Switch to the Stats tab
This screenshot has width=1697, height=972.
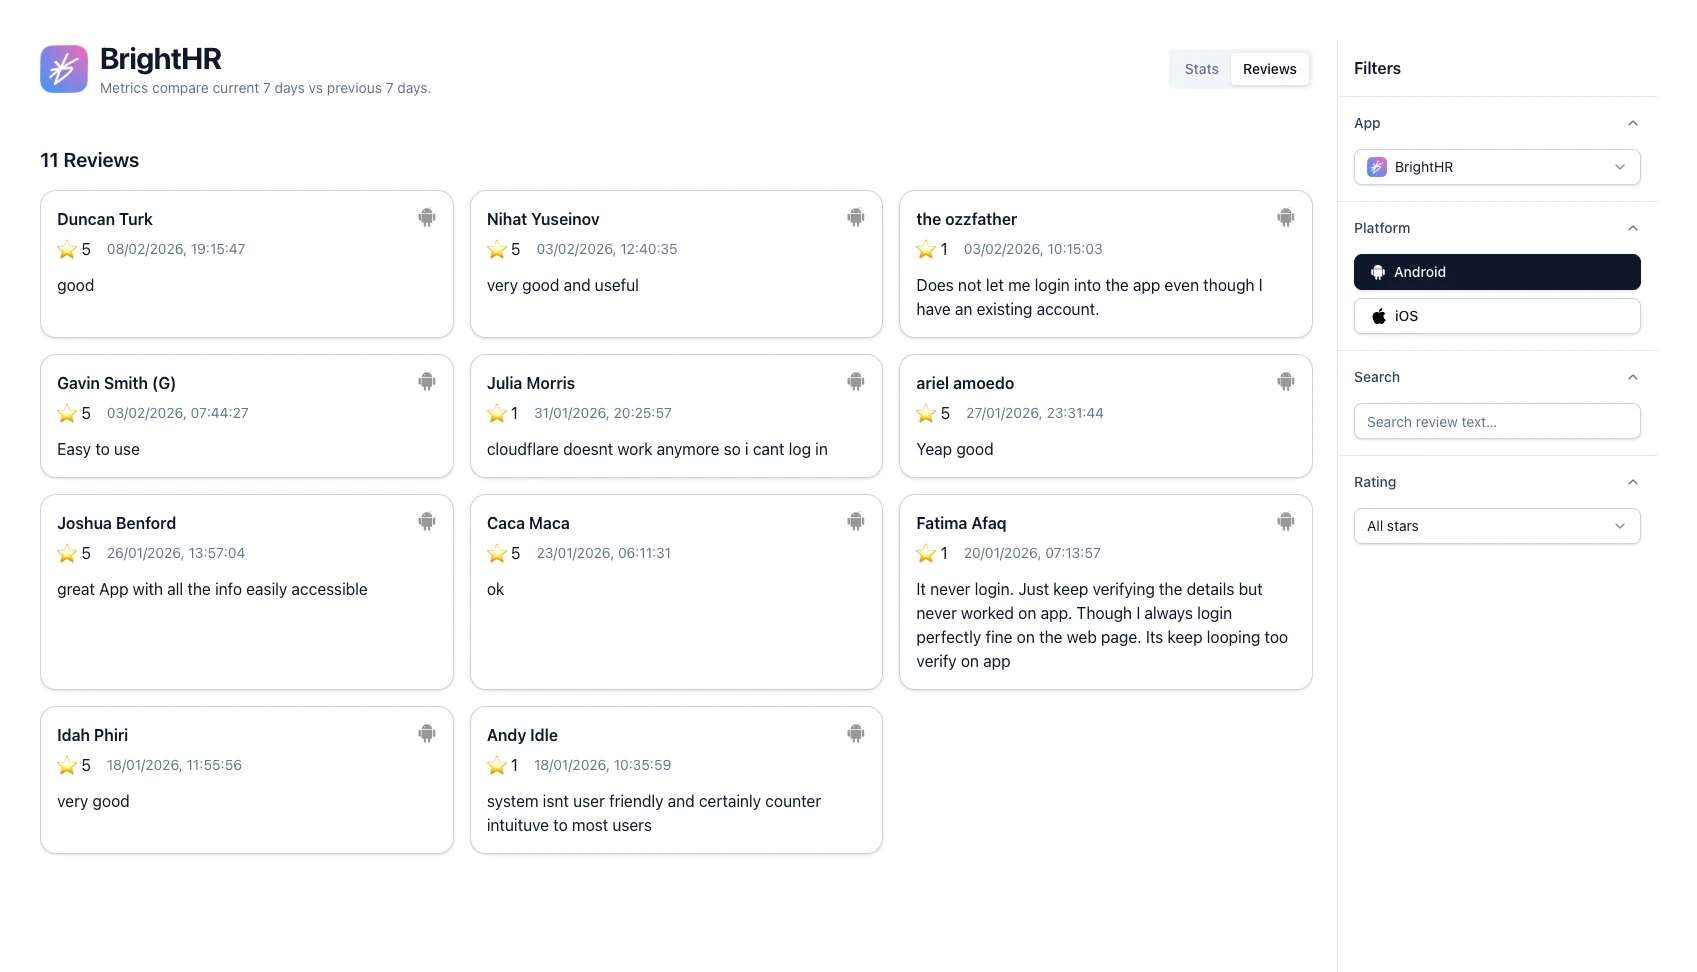point(1200,68)
